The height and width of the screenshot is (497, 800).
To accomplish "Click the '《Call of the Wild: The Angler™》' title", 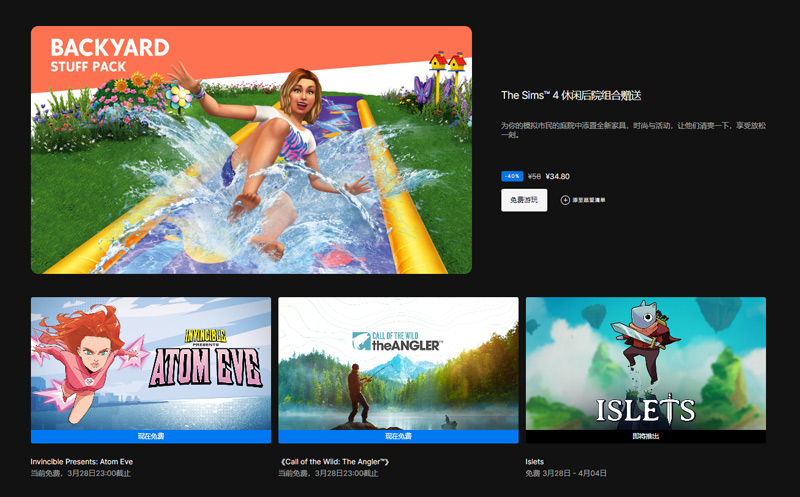I will click(x=334, y=461).
